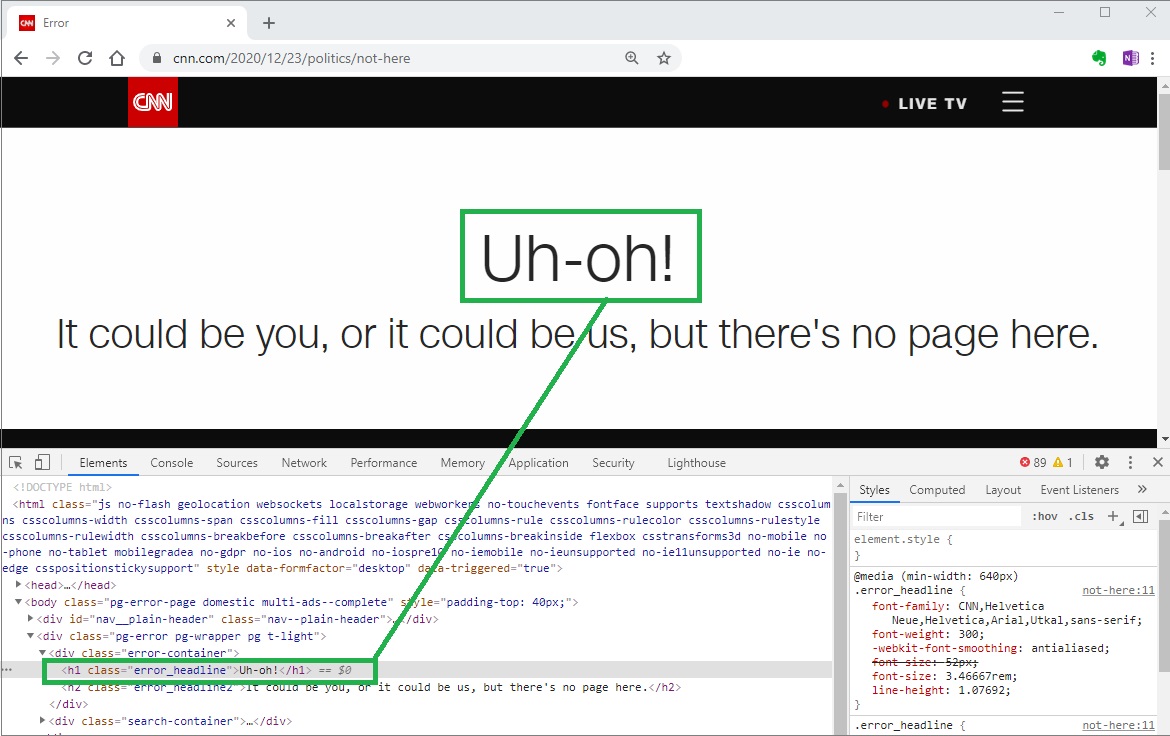This screenshot has height=736, width=1170.
Task: Reload the page using the refresh icon
Action: click(x=85, y=58)
